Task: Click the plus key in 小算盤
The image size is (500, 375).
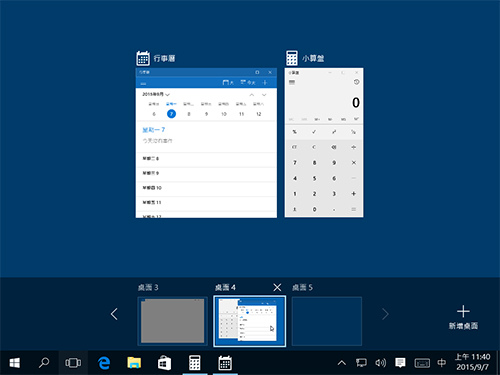Action: point(353,194)
